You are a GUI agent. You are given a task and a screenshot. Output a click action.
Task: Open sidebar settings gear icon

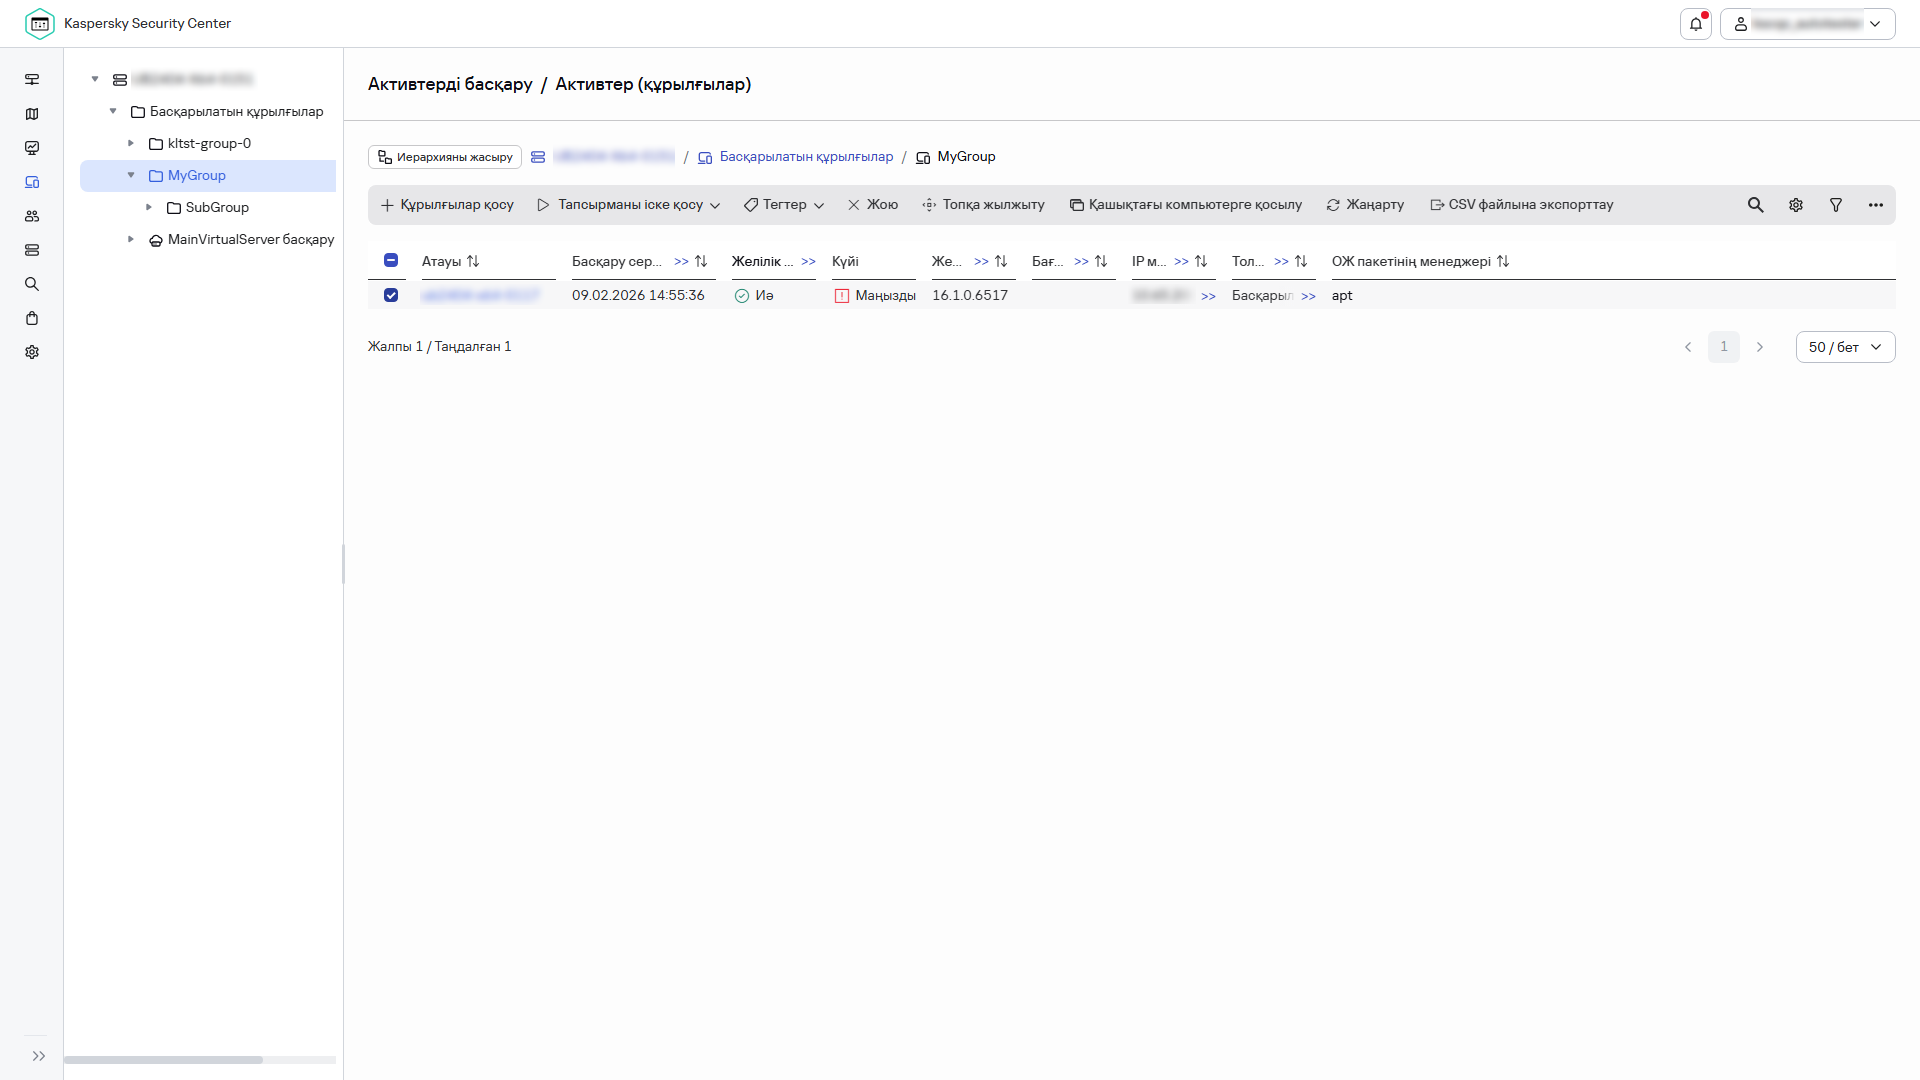(x=32, y=352)
